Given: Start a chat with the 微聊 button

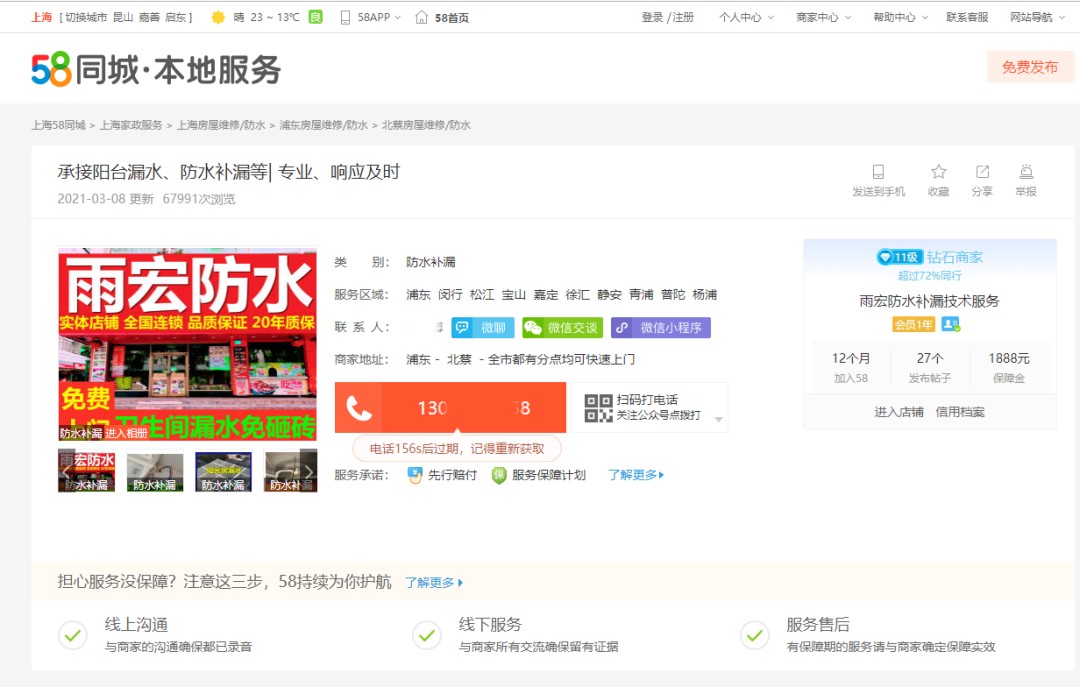Looking at the screenshot, I should tap(482, 327).
